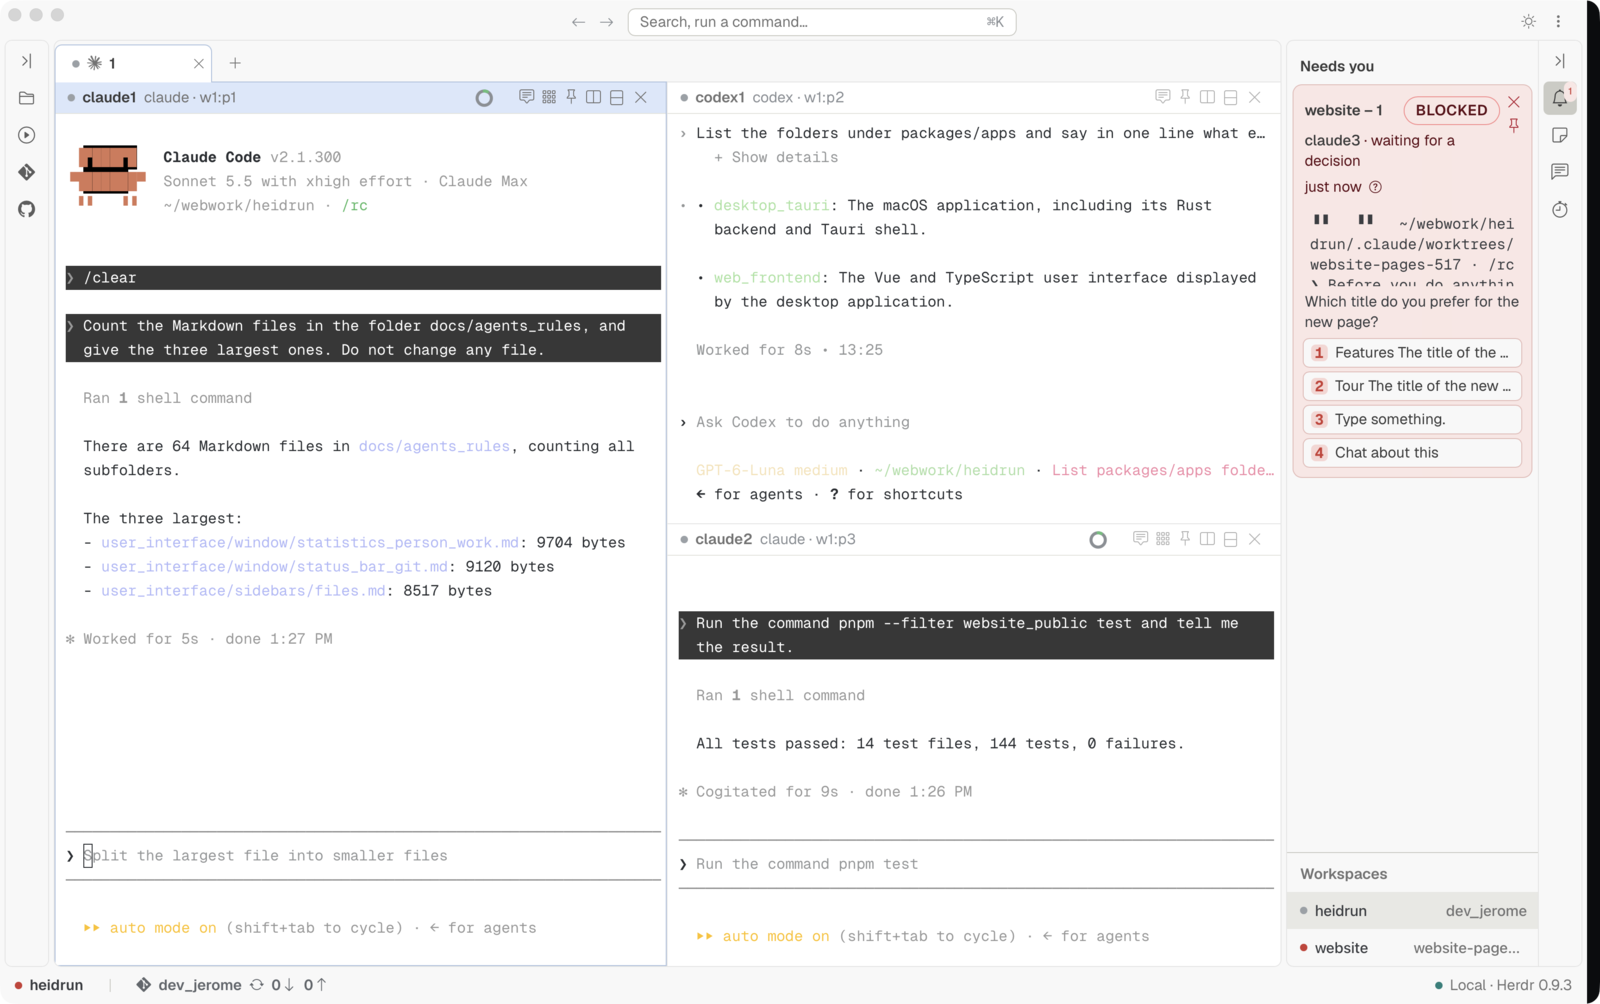Open the notifications bell in right rail
The image size is (1600, 1004).
[1560, 98]
